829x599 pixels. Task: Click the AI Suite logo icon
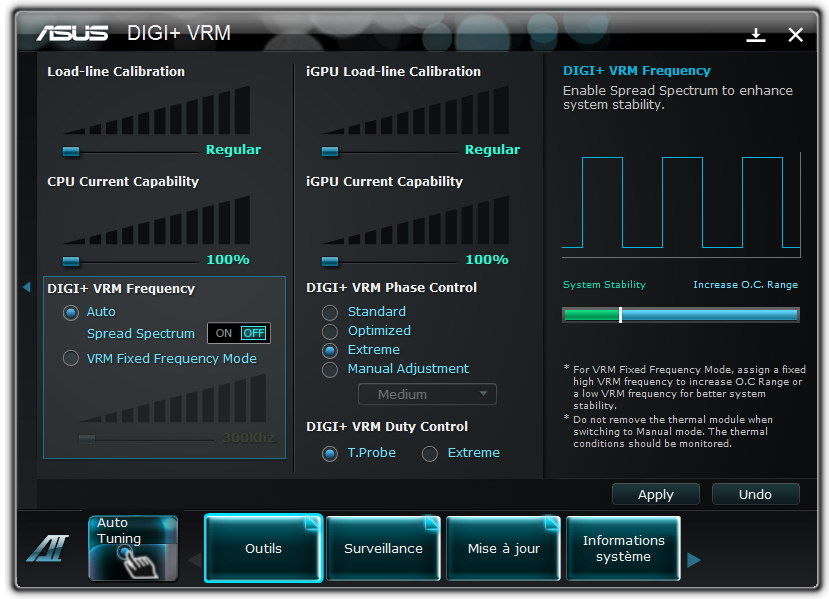coord(48,548)
